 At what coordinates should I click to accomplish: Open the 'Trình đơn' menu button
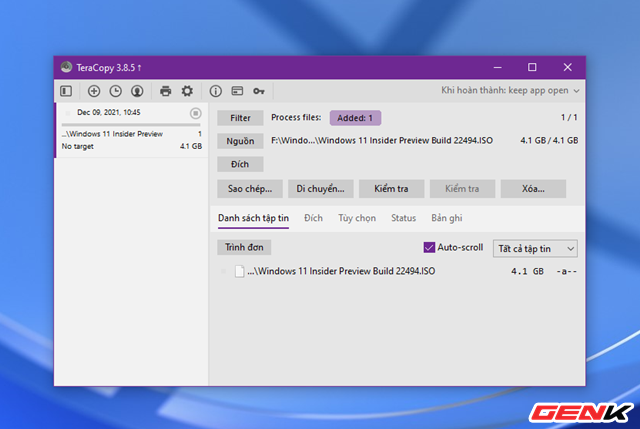pos(244,247)
